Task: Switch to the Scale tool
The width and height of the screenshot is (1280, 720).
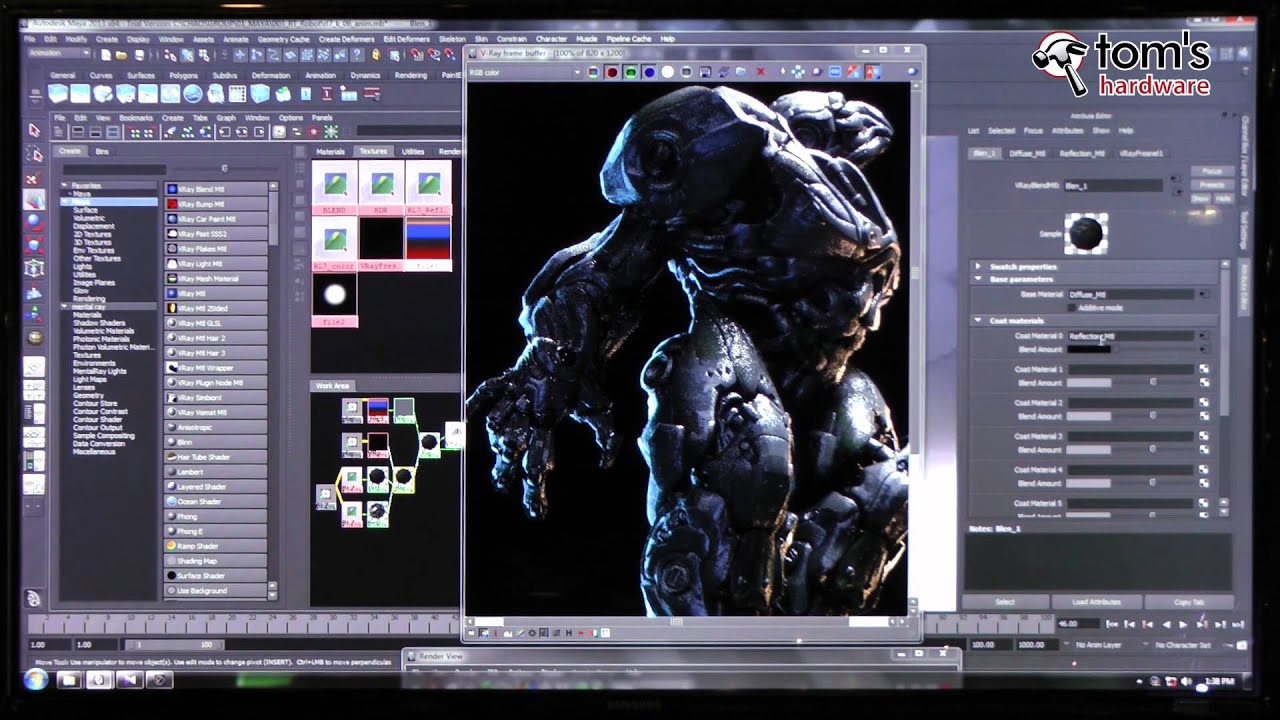Action: pos(34,245)
